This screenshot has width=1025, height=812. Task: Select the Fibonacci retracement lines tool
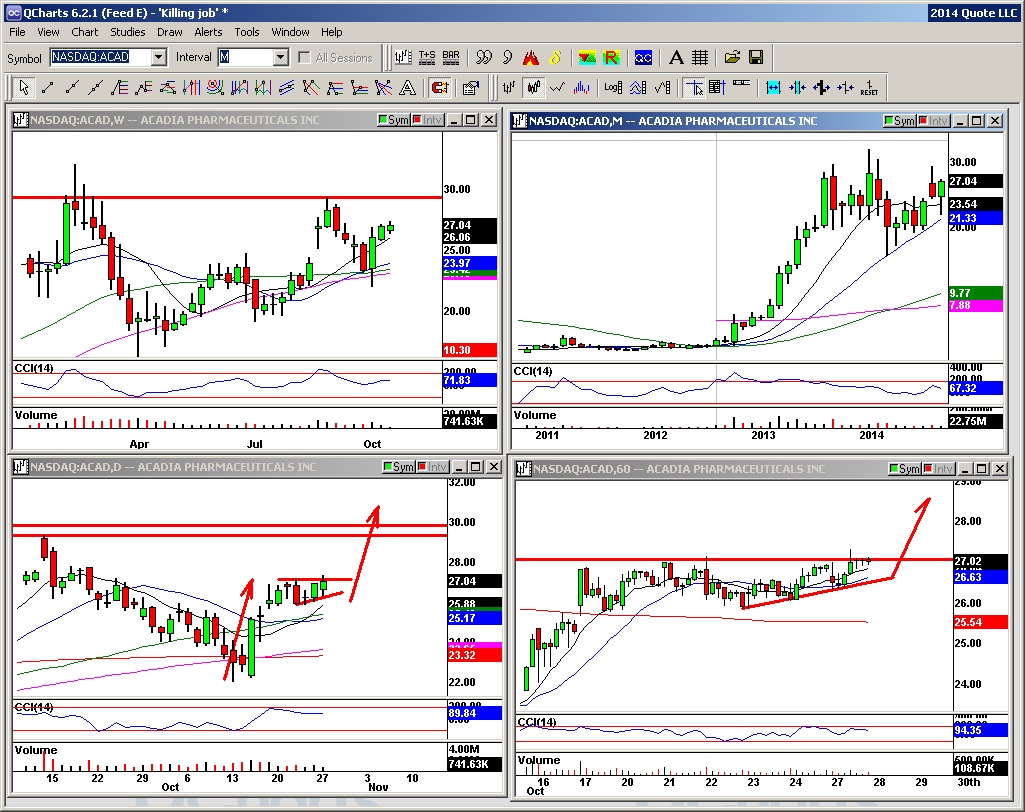120,87
